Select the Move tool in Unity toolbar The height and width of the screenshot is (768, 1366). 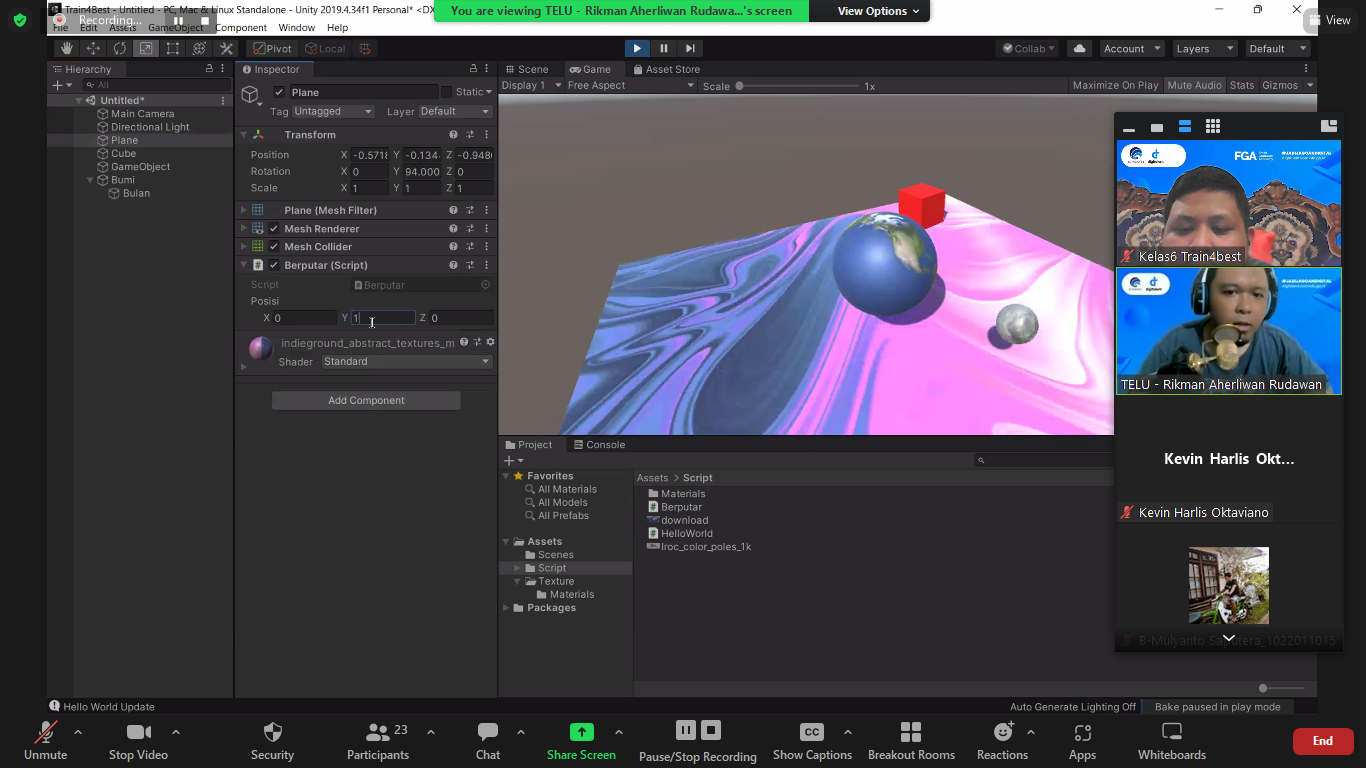(93, 48)
